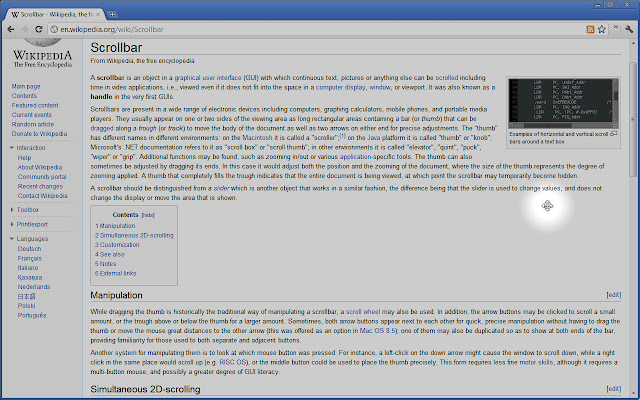Click the page vertical scrollbar thumb
Screen dimensions: 640x400
point(633,119)
